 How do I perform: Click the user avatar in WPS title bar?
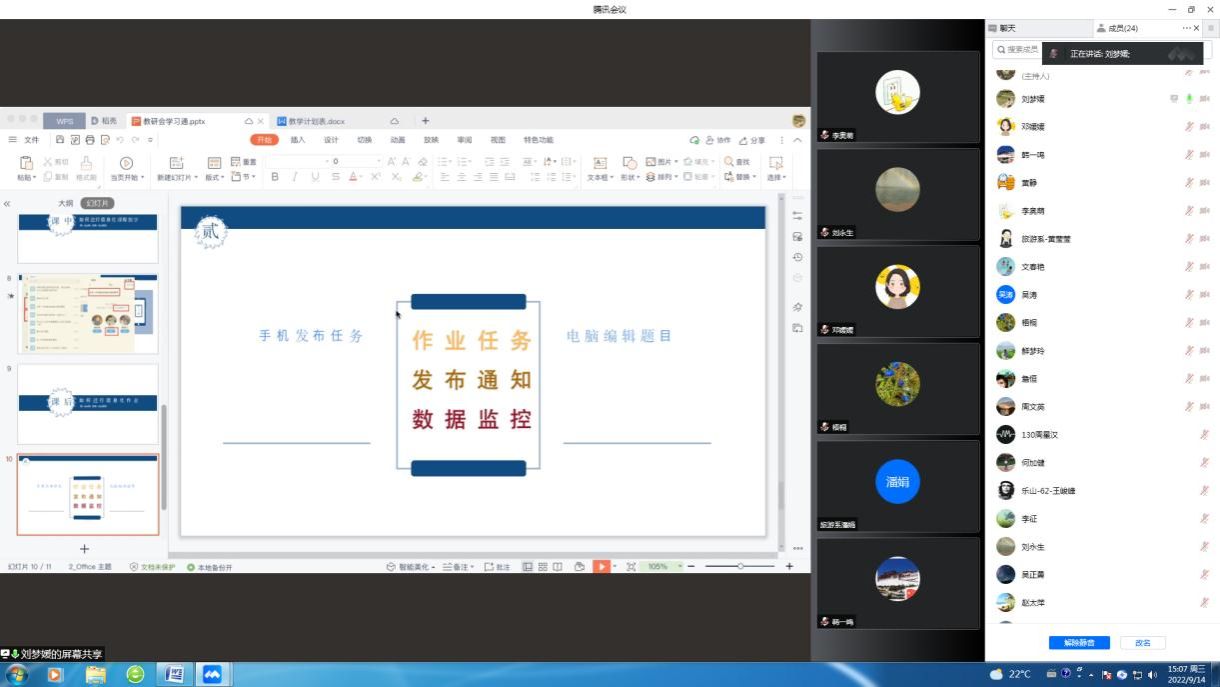coord(799,121)
